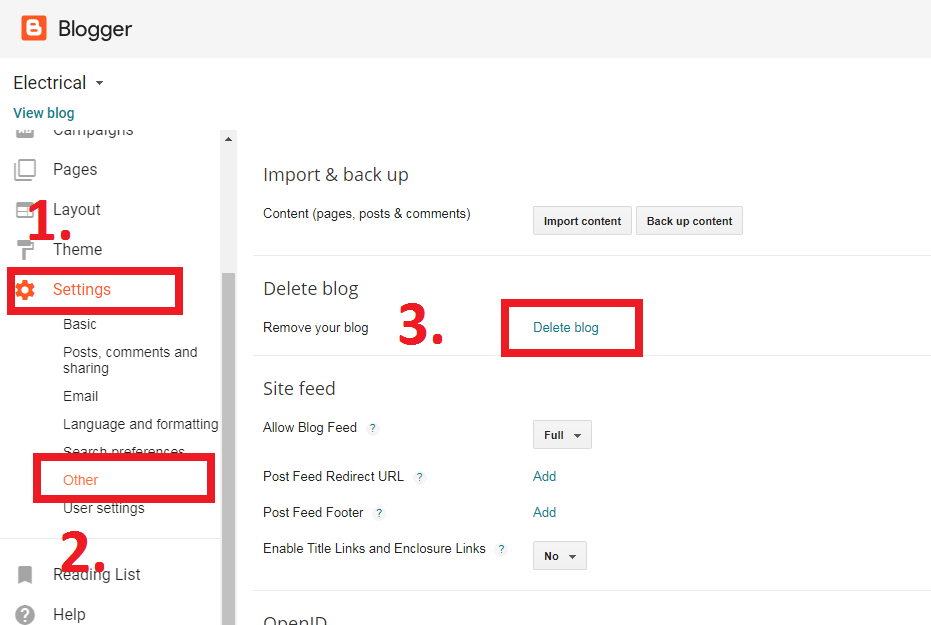Click the Blogger title text

pyautogui.click(x=95, y=29)
